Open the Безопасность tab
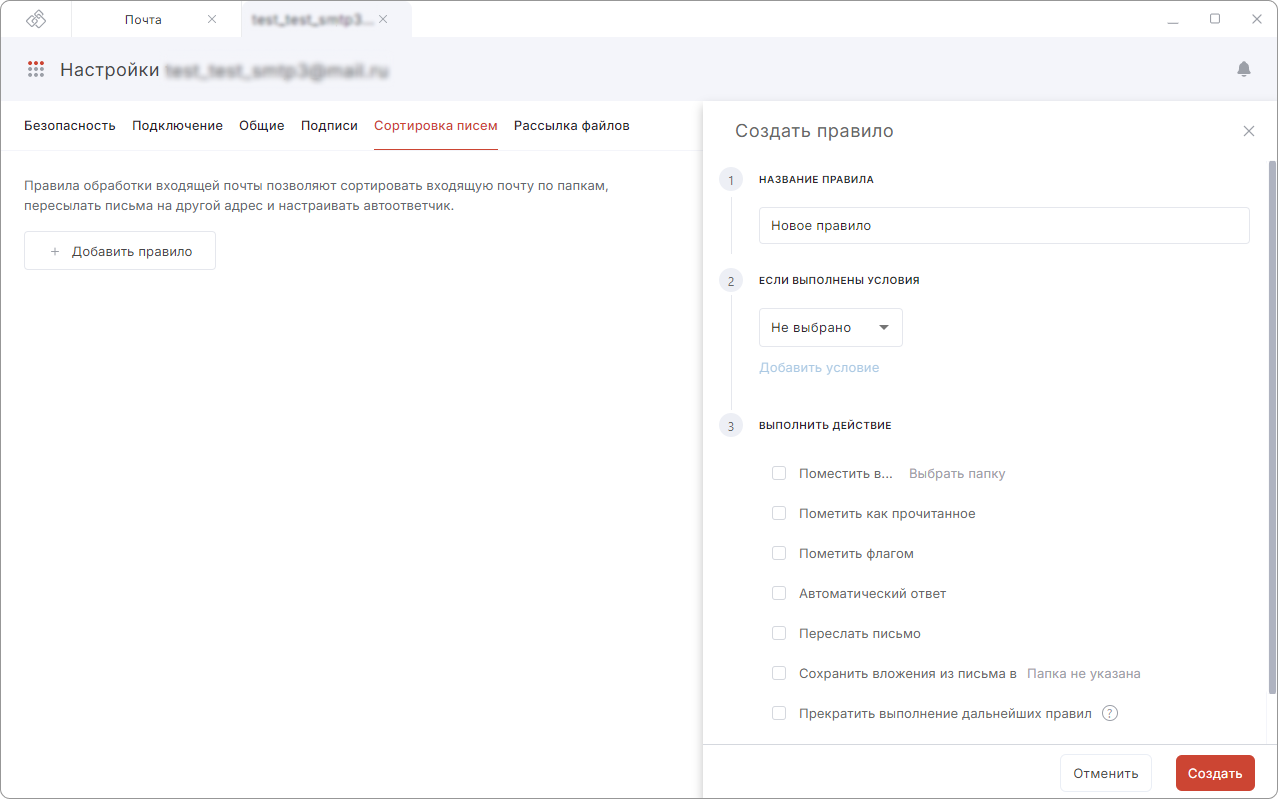The image size is (1278, 799). (x=70, y=126)
